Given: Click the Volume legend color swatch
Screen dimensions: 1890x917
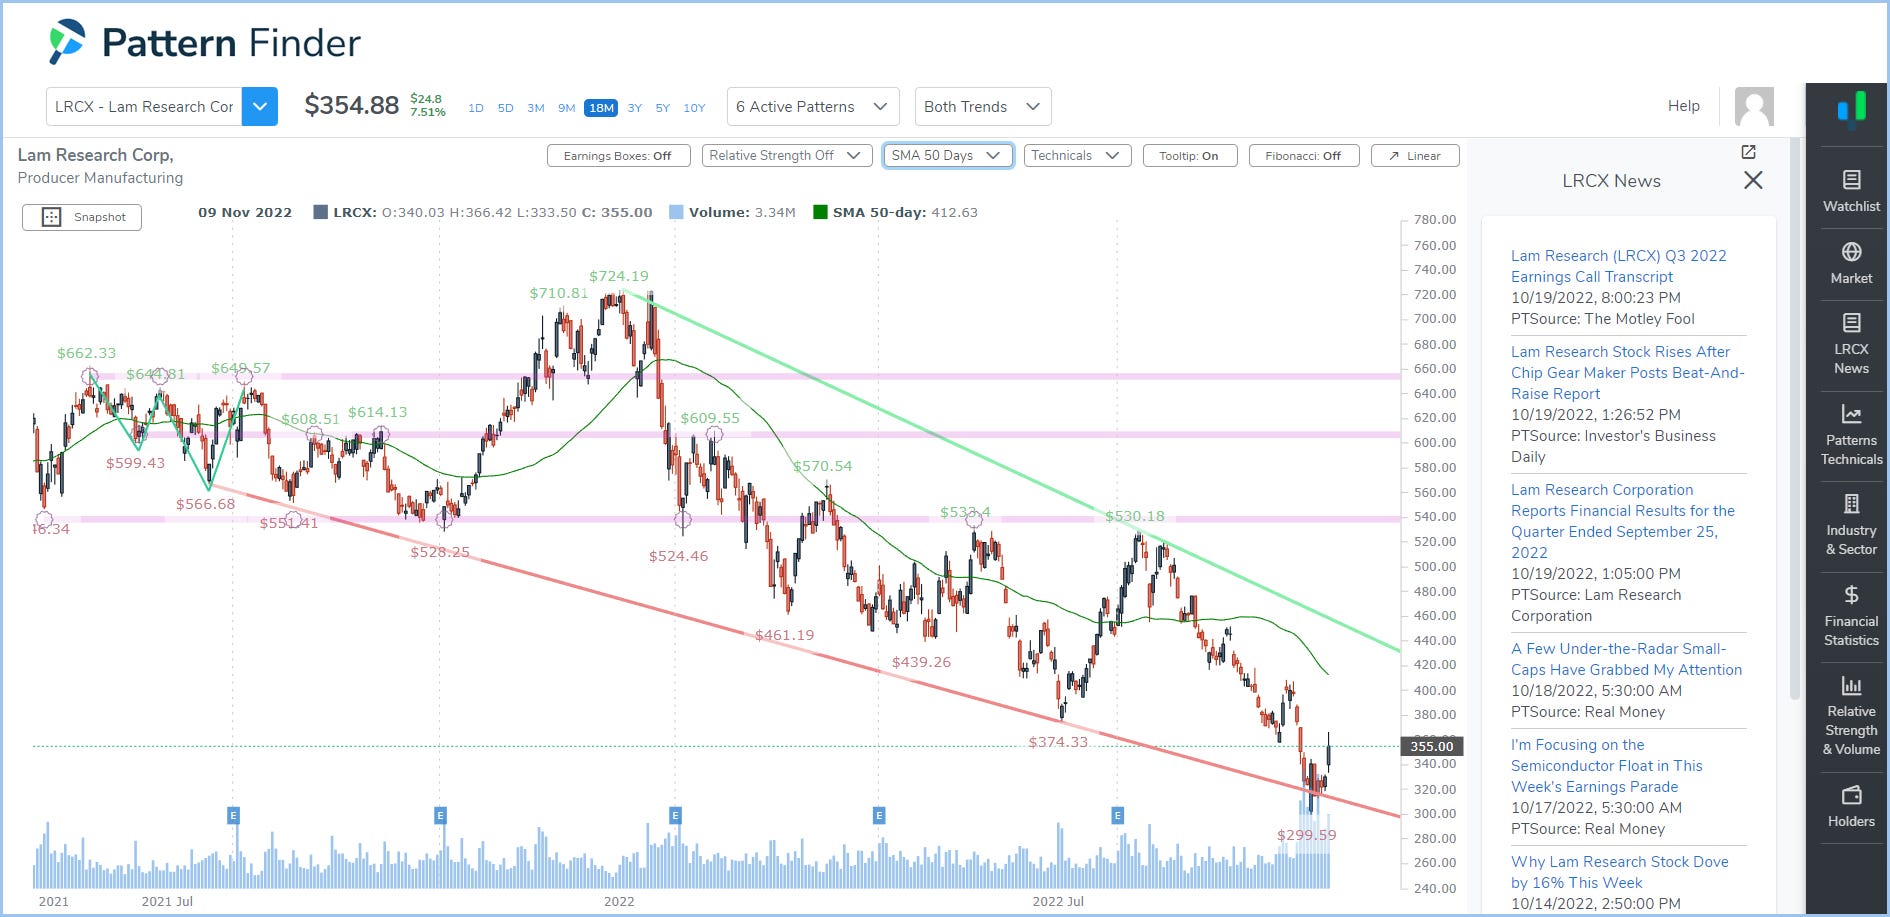Looking at the screenshot, I should [x=676, y=212].
